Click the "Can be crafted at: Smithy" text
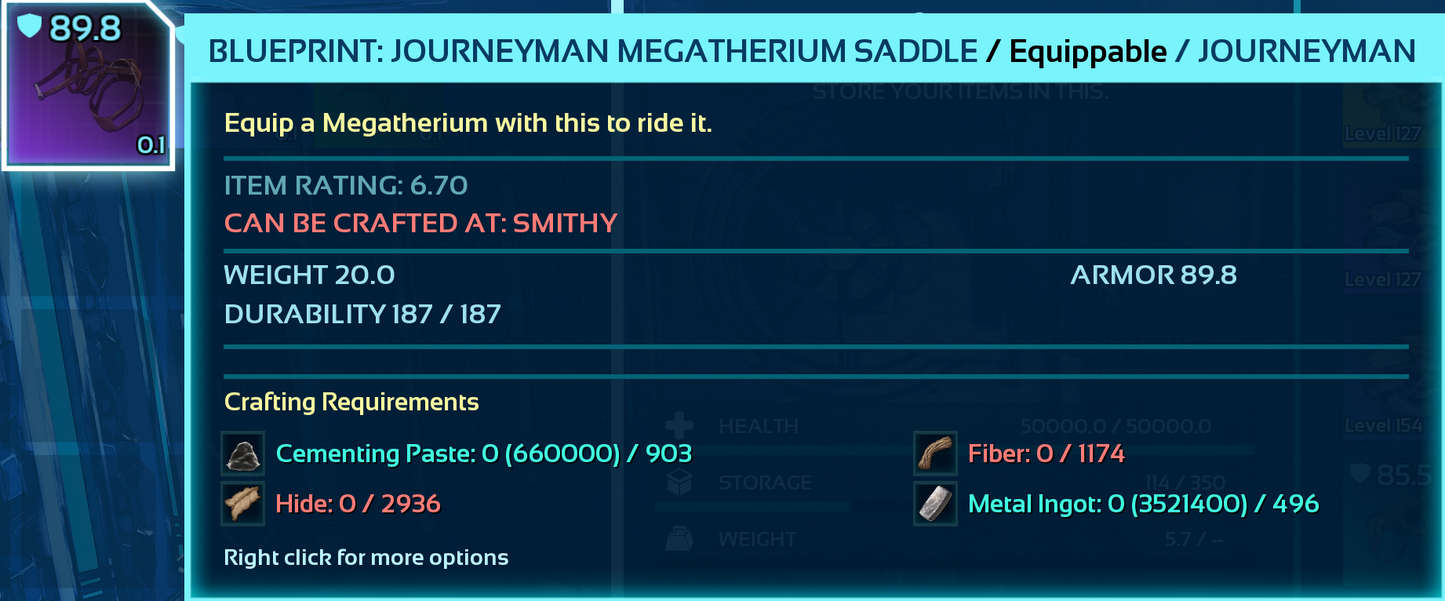1445x601 pixels. pyautogui.click(x=420, y=222)
